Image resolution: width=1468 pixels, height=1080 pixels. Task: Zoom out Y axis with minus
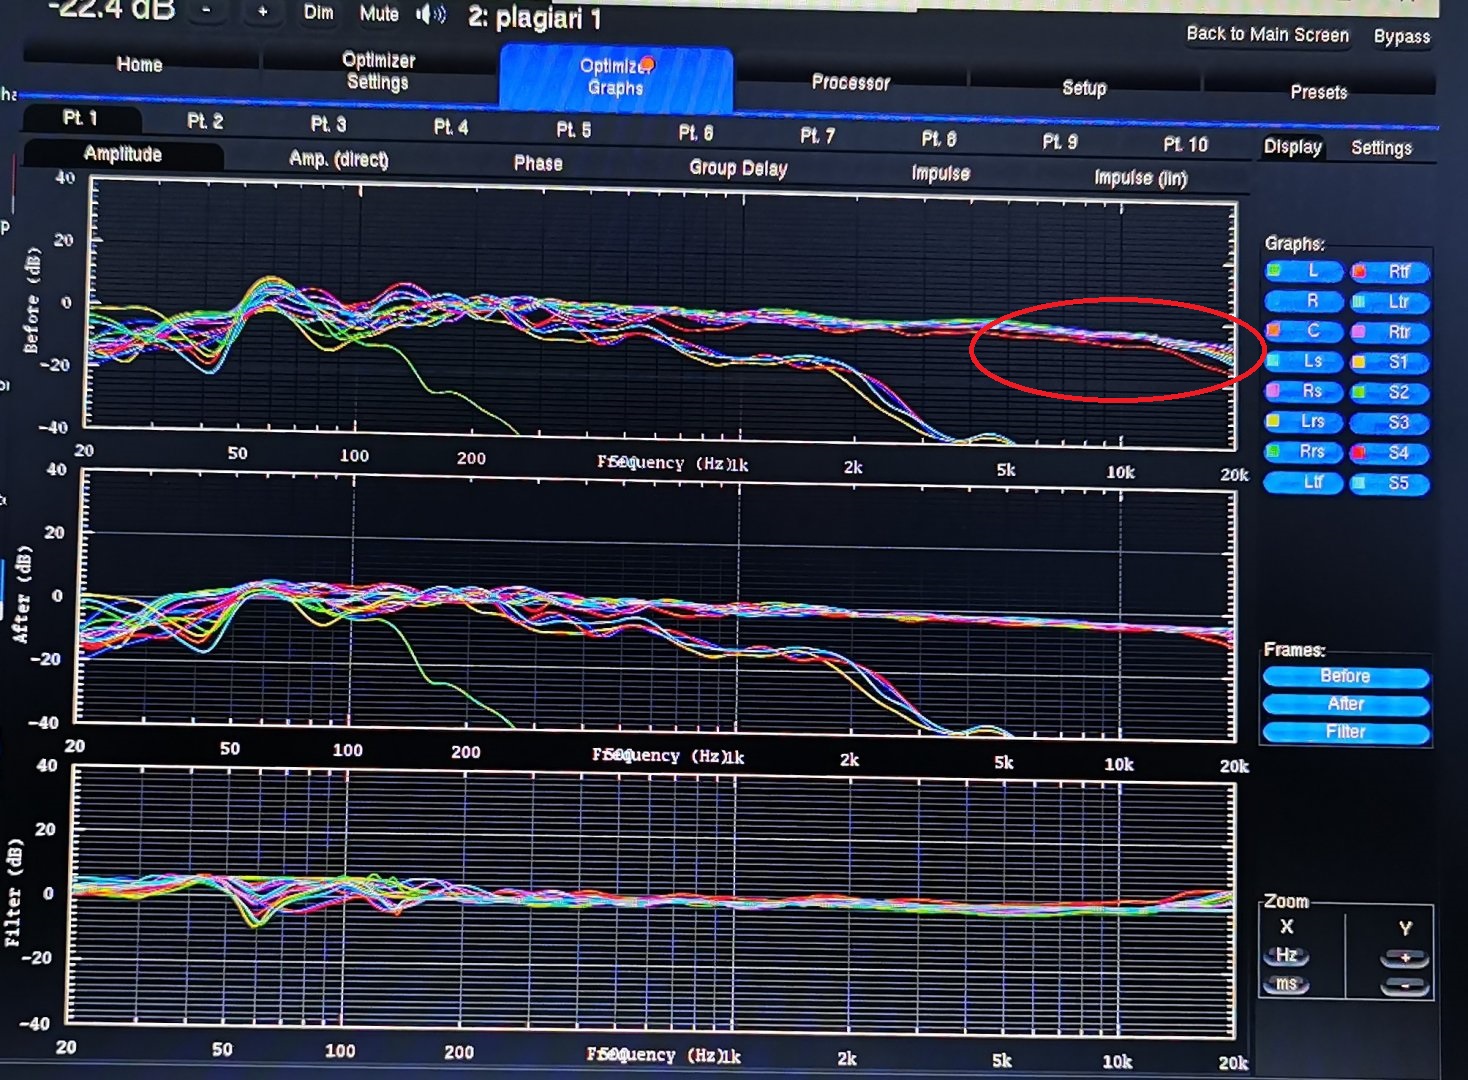[x=1404, y=987]
